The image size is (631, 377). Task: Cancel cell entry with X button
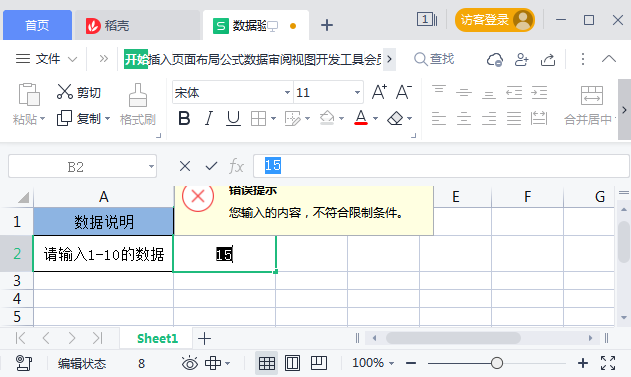click(x=185, y=166)
